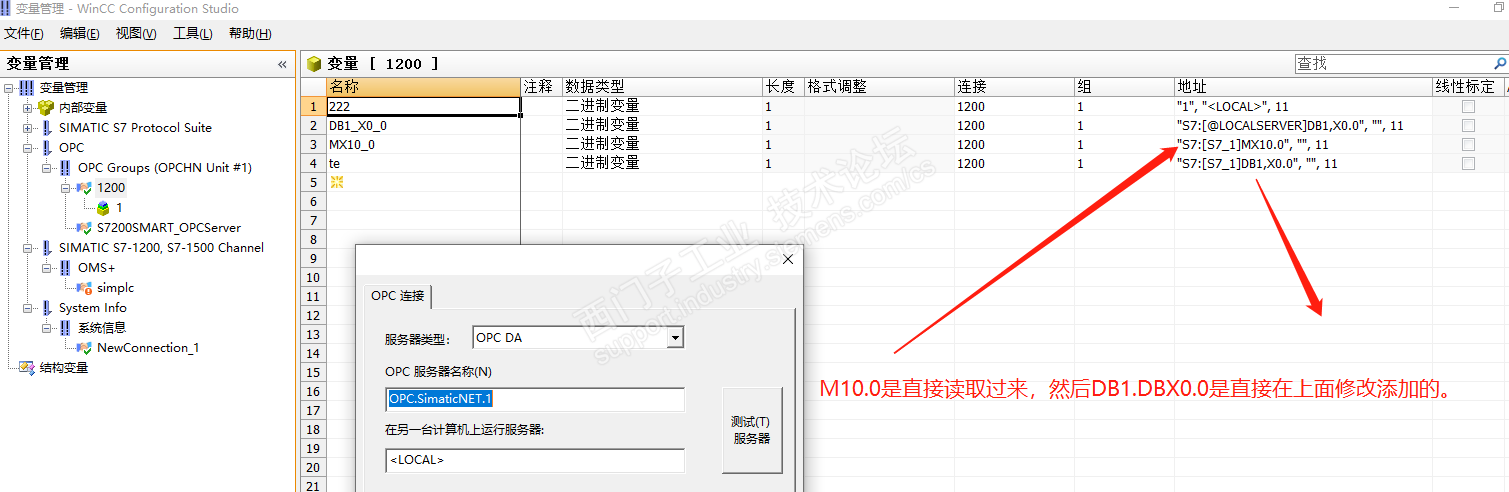Open the 服务器类型 OPC DA dropdown

tap(675, 338)
